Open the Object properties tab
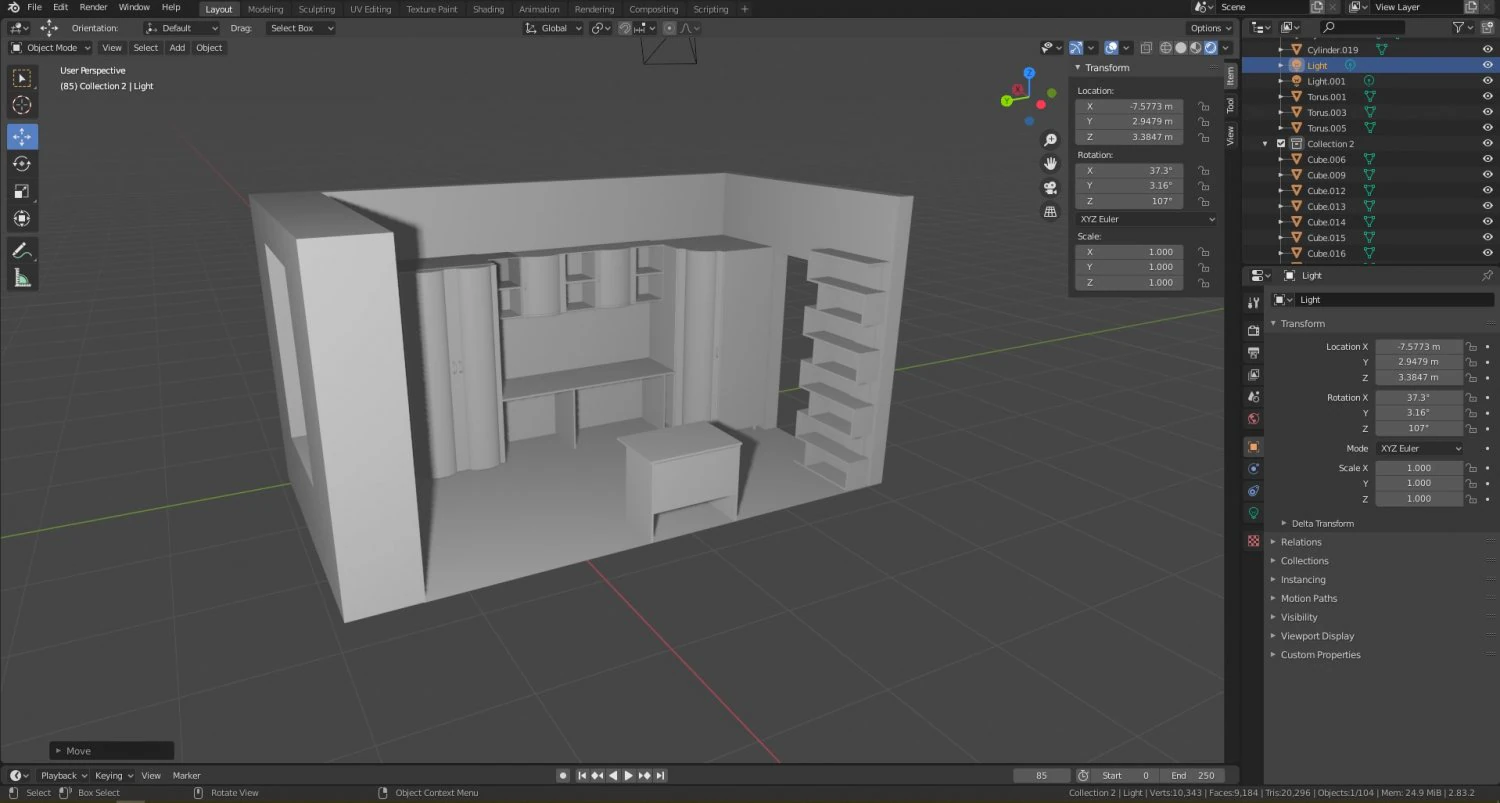The width and height of the screenshot is (1500, 803). [x=1254, y=446]
